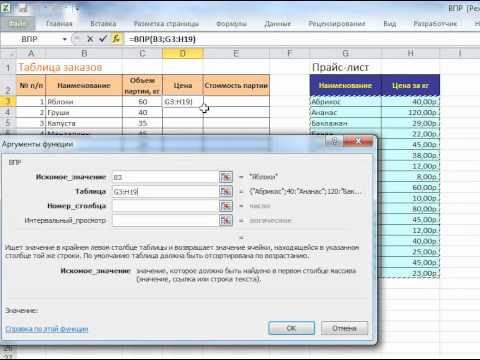
Task: Click the help question mark in dialog title bar
Action: coord(334,141)
